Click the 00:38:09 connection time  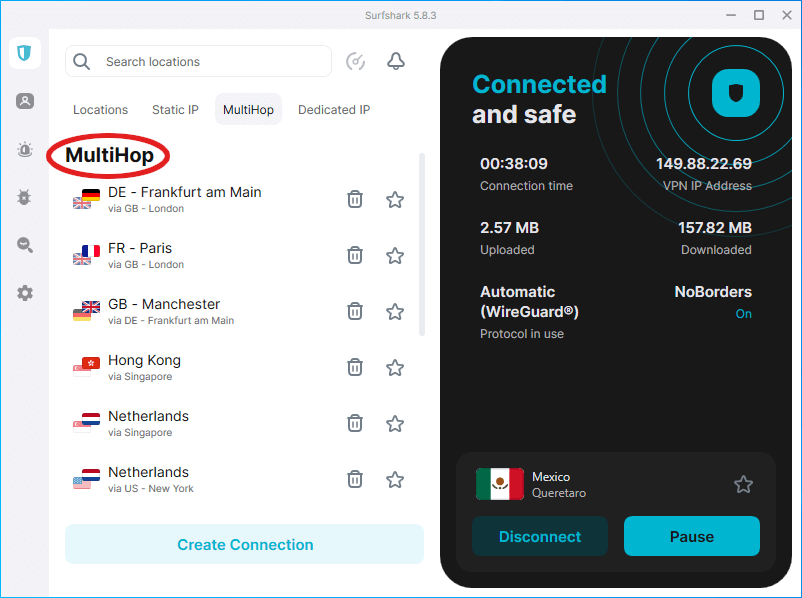coord(514,164)
